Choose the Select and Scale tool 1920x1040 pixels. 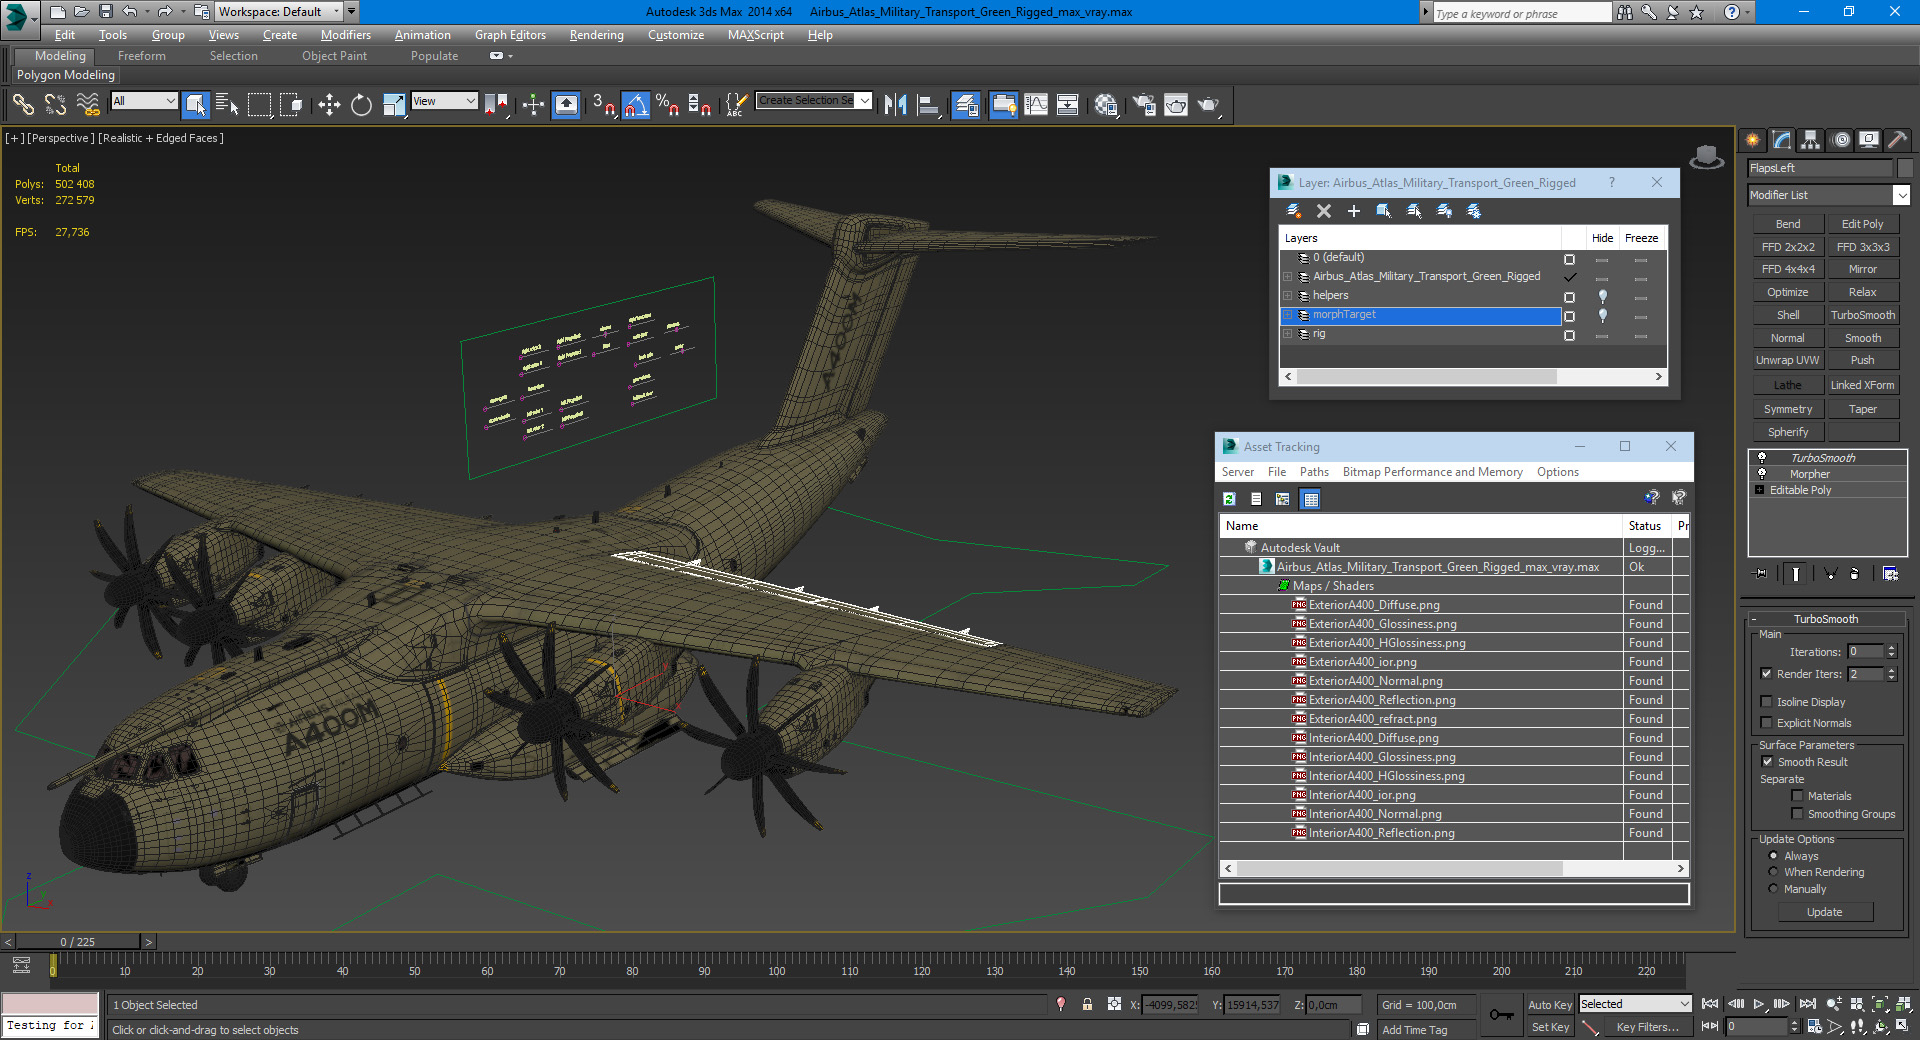point(394,104)
